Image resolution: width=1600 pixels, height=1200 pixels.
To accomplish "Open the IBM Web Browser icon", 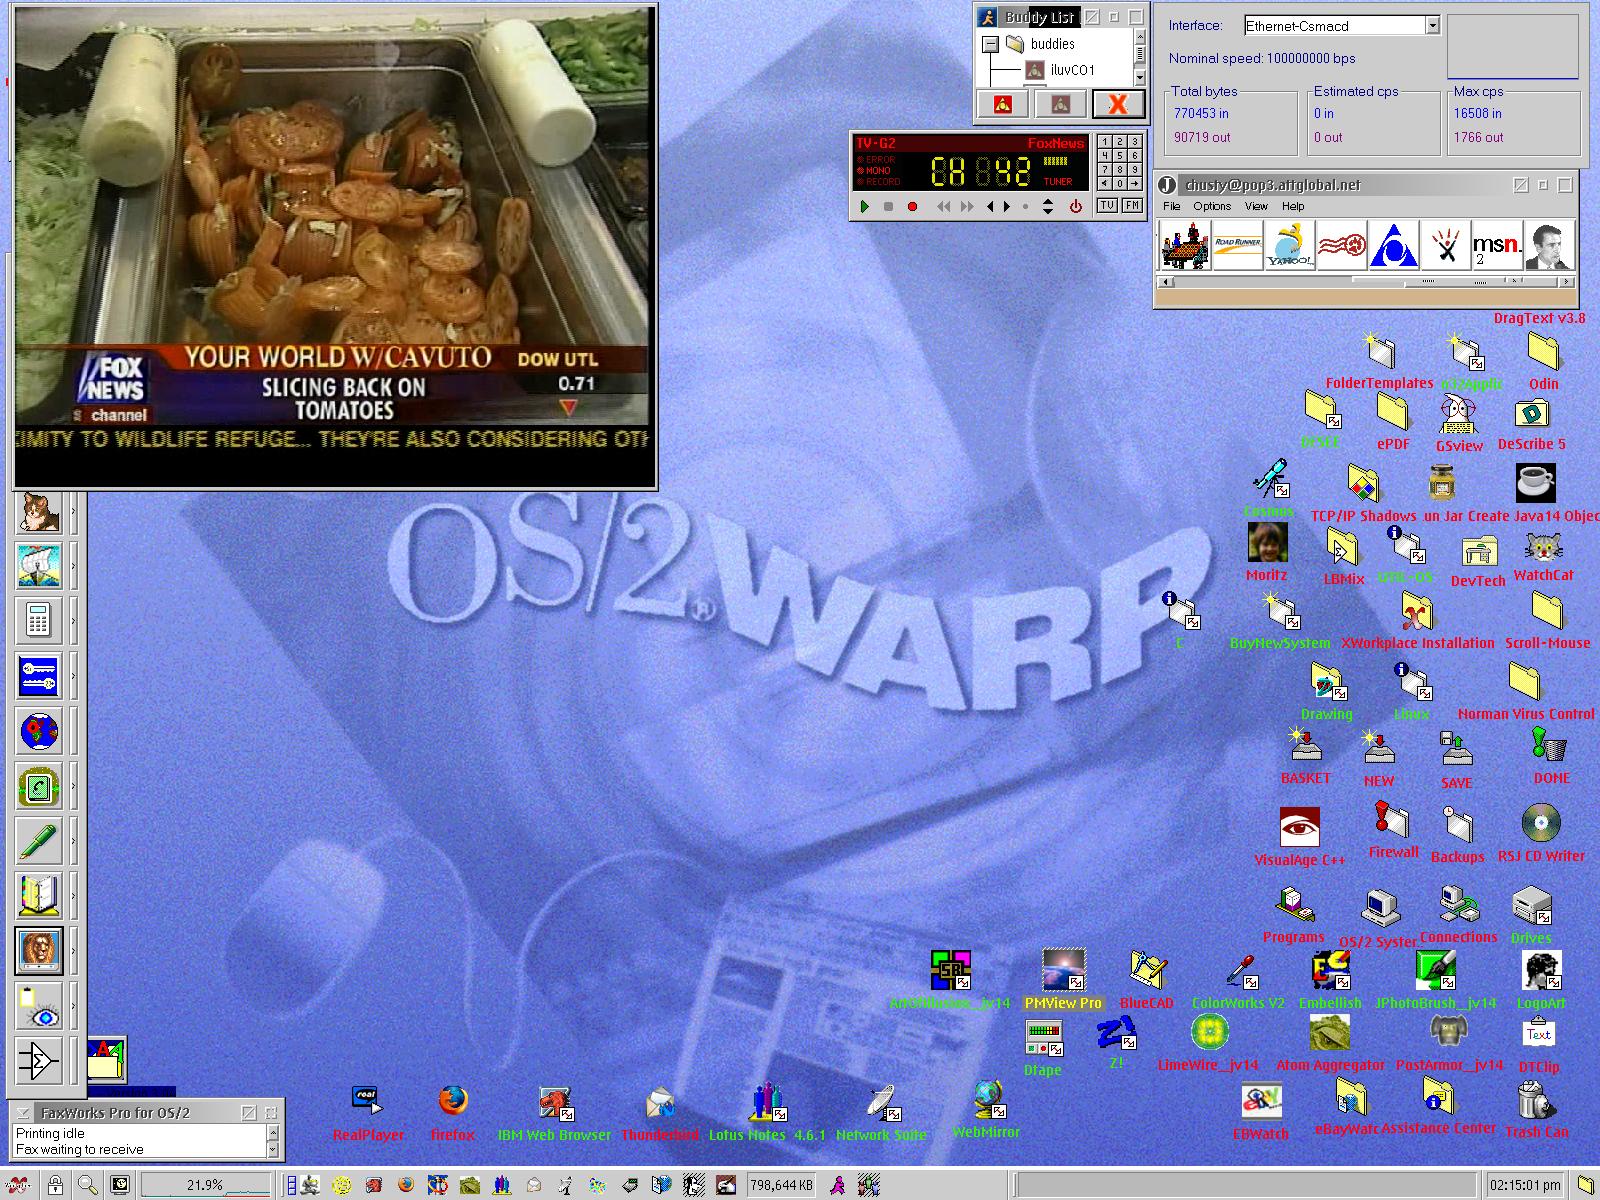I will (554, 1102).
